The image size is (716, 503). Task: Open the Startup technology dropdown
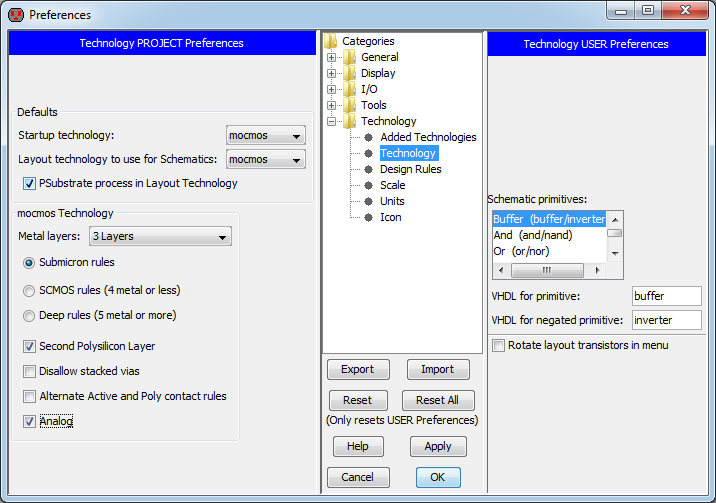point(266,136)
